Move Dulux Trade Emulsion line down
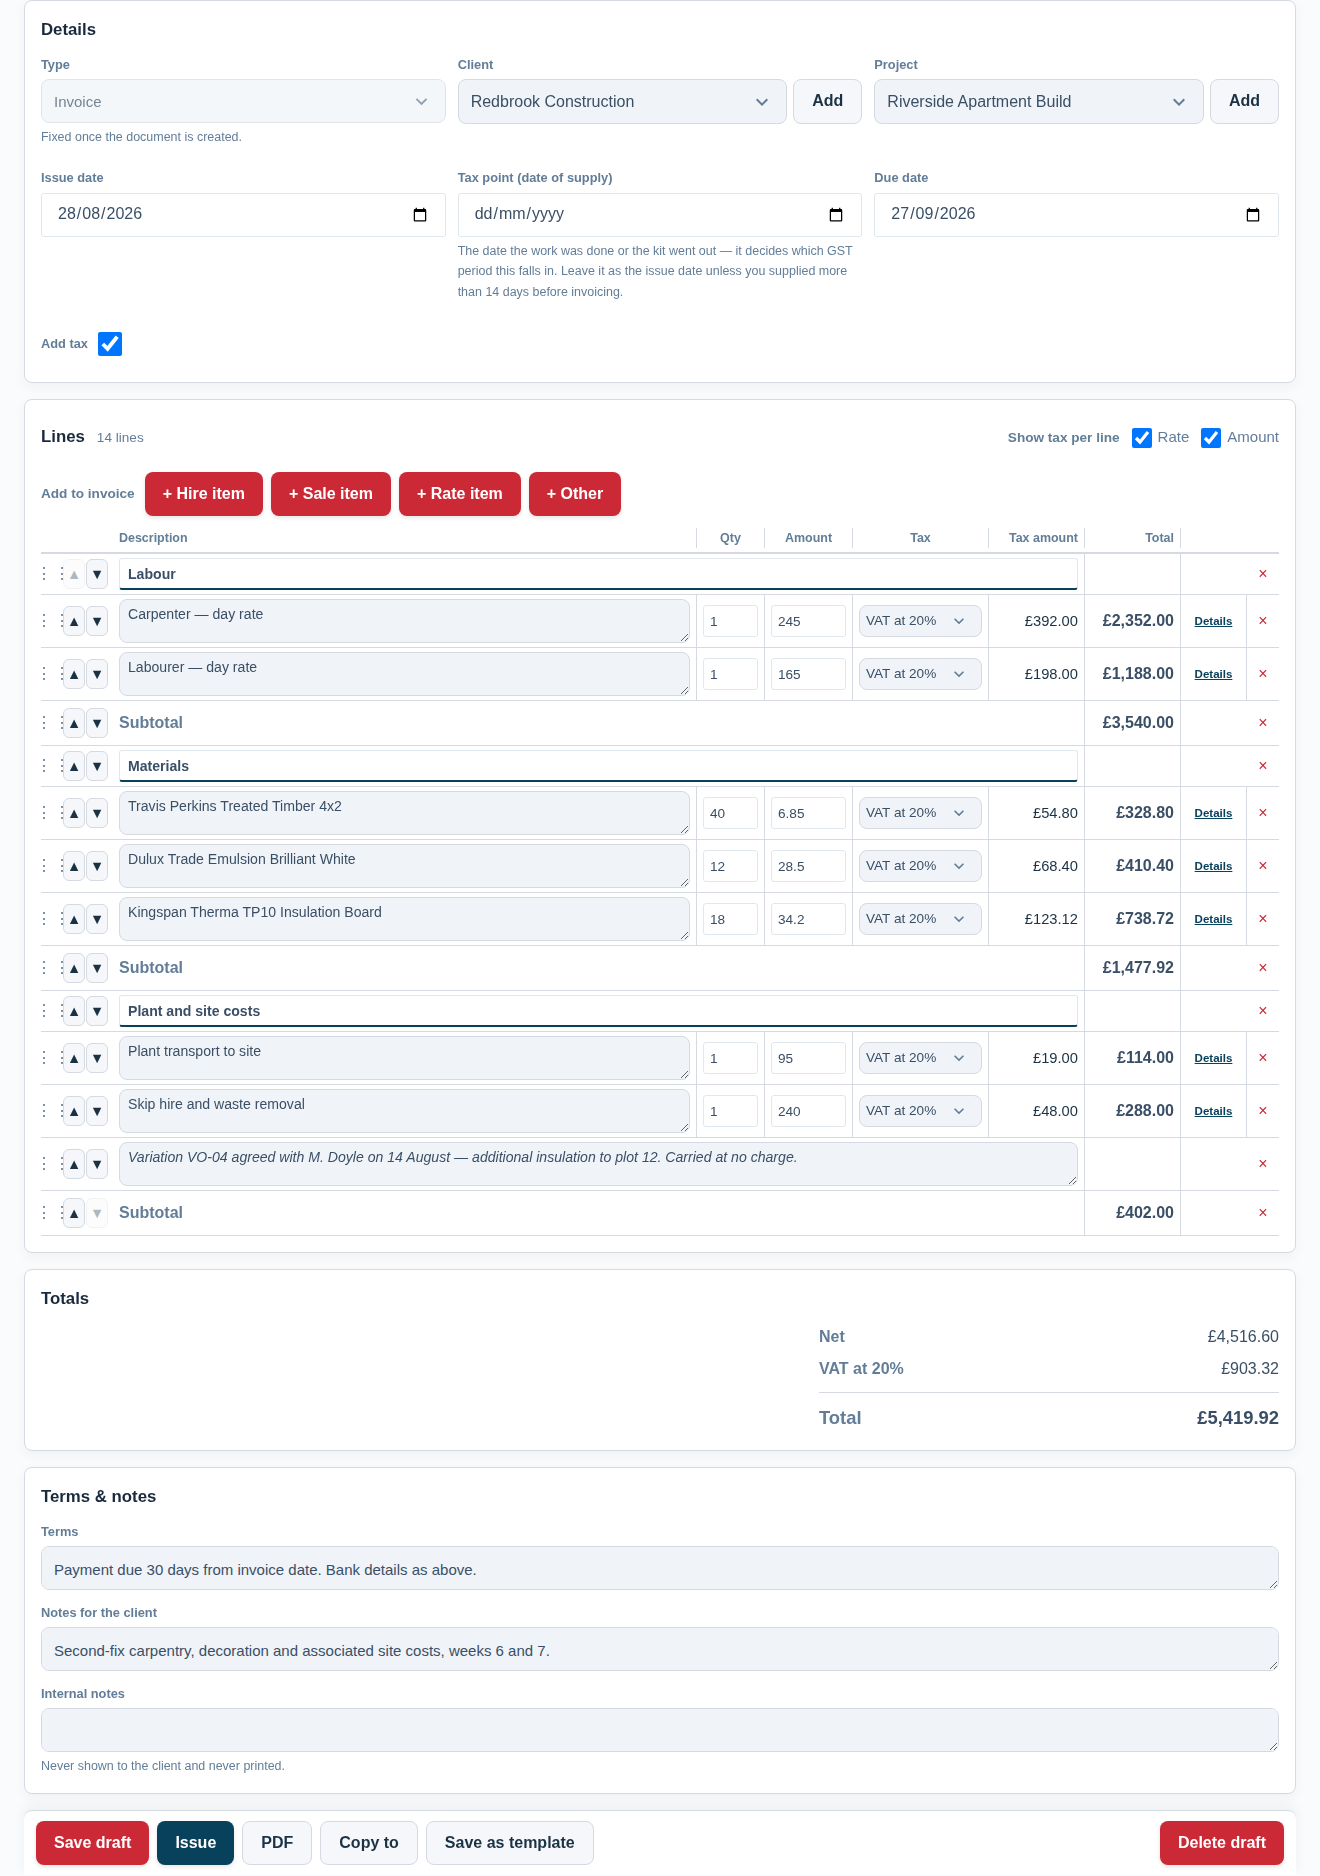This screenshot has width=1320, height=1876. pyautogui.click(x=97, y=867)
